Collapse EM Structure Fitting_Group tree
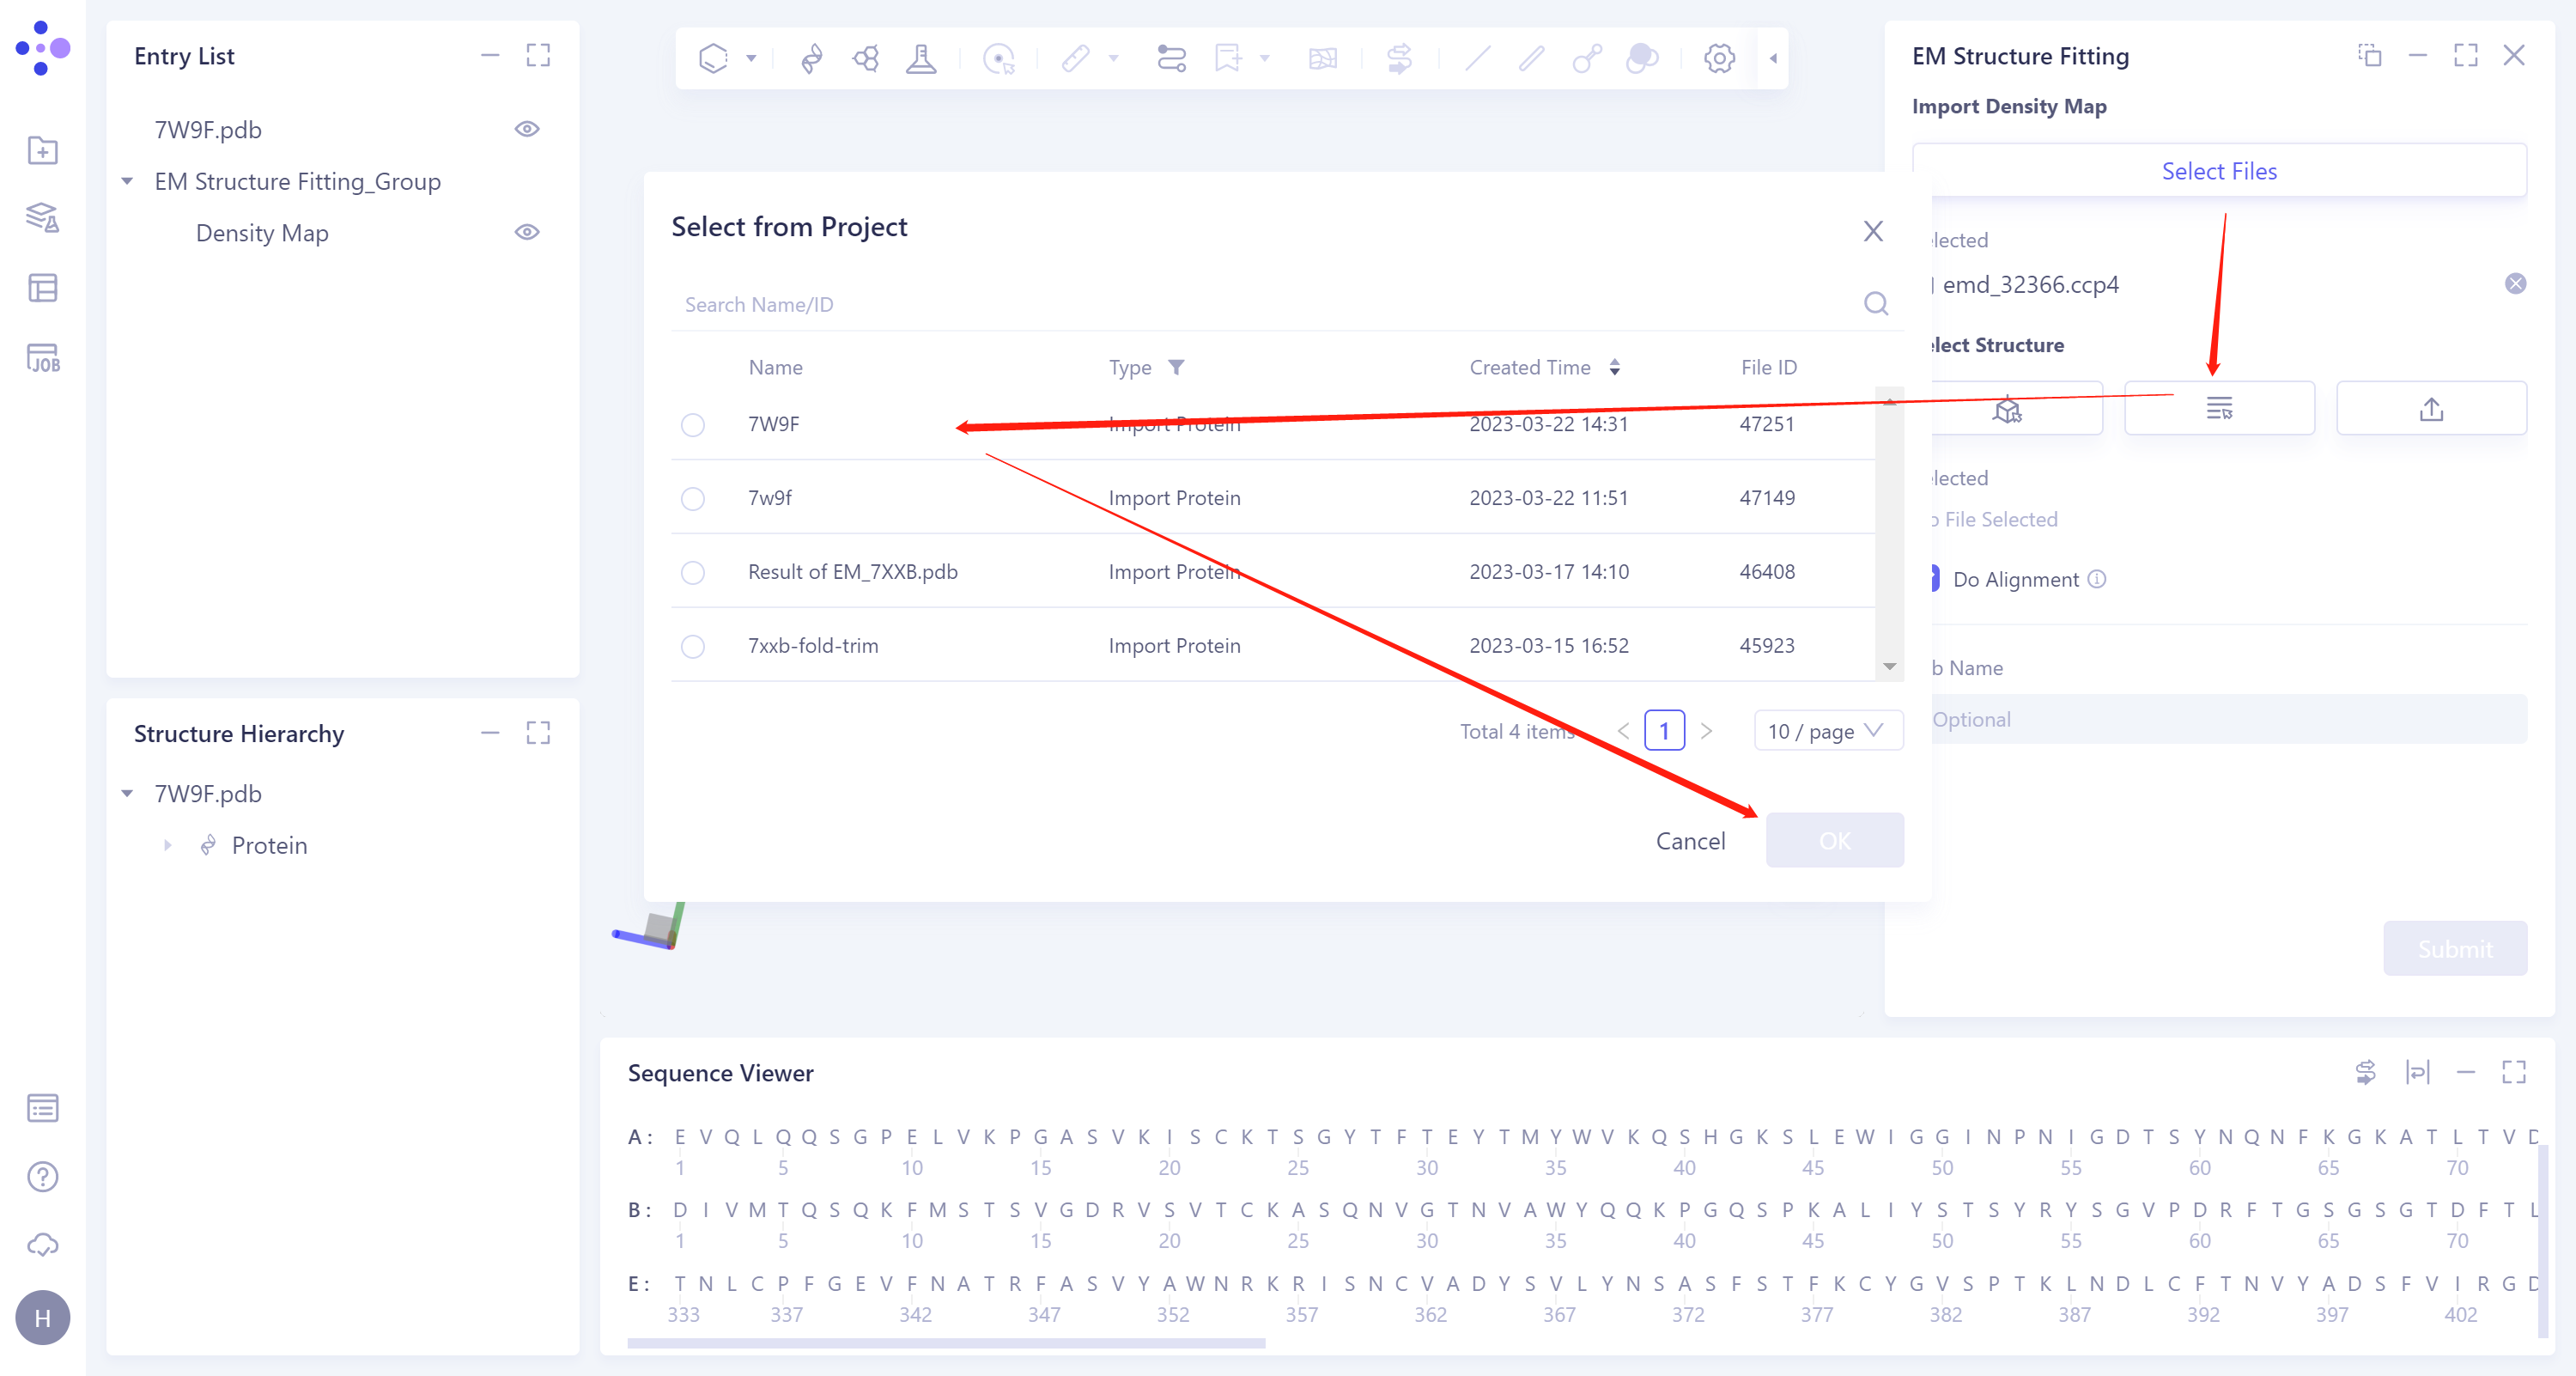 [x=128, y=181]
